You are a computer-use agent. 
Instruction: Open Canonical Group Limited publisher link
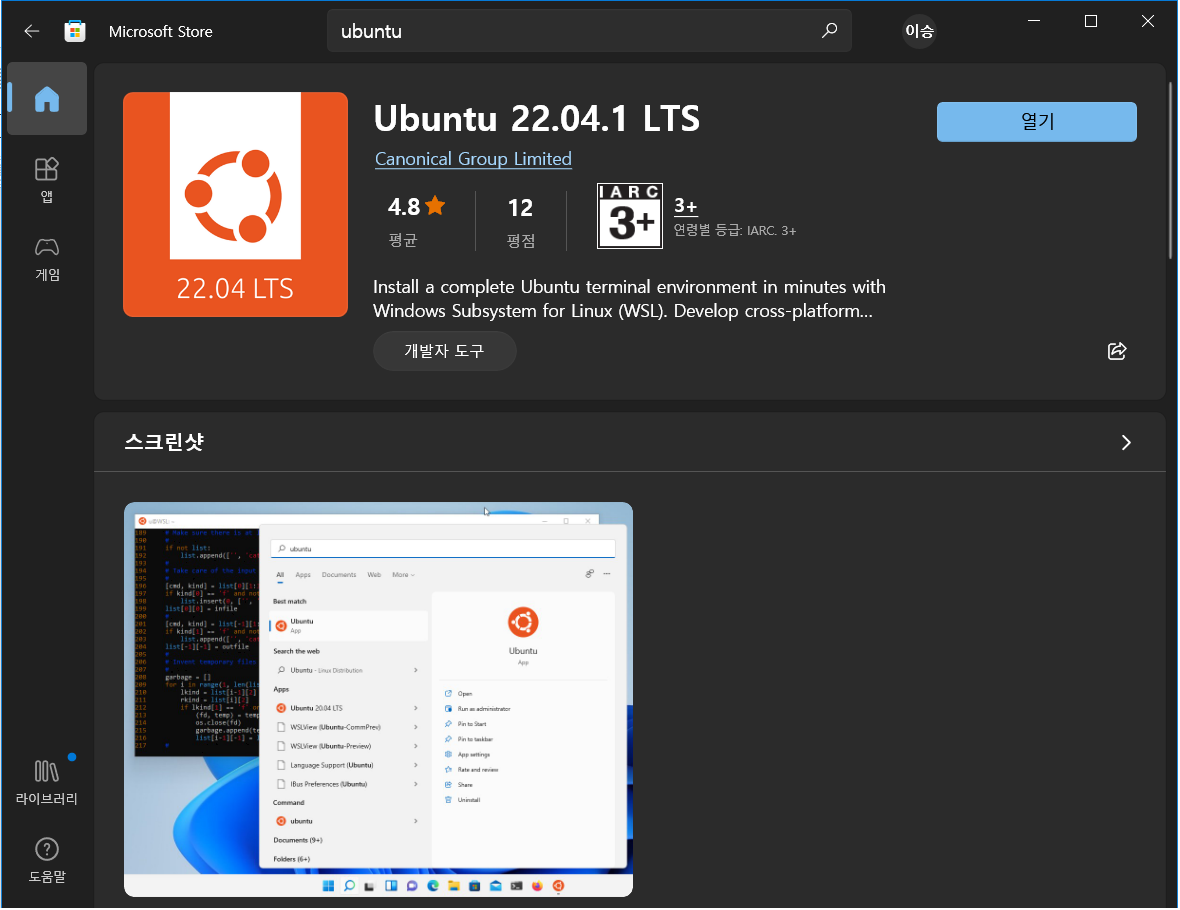click(473, 159)
